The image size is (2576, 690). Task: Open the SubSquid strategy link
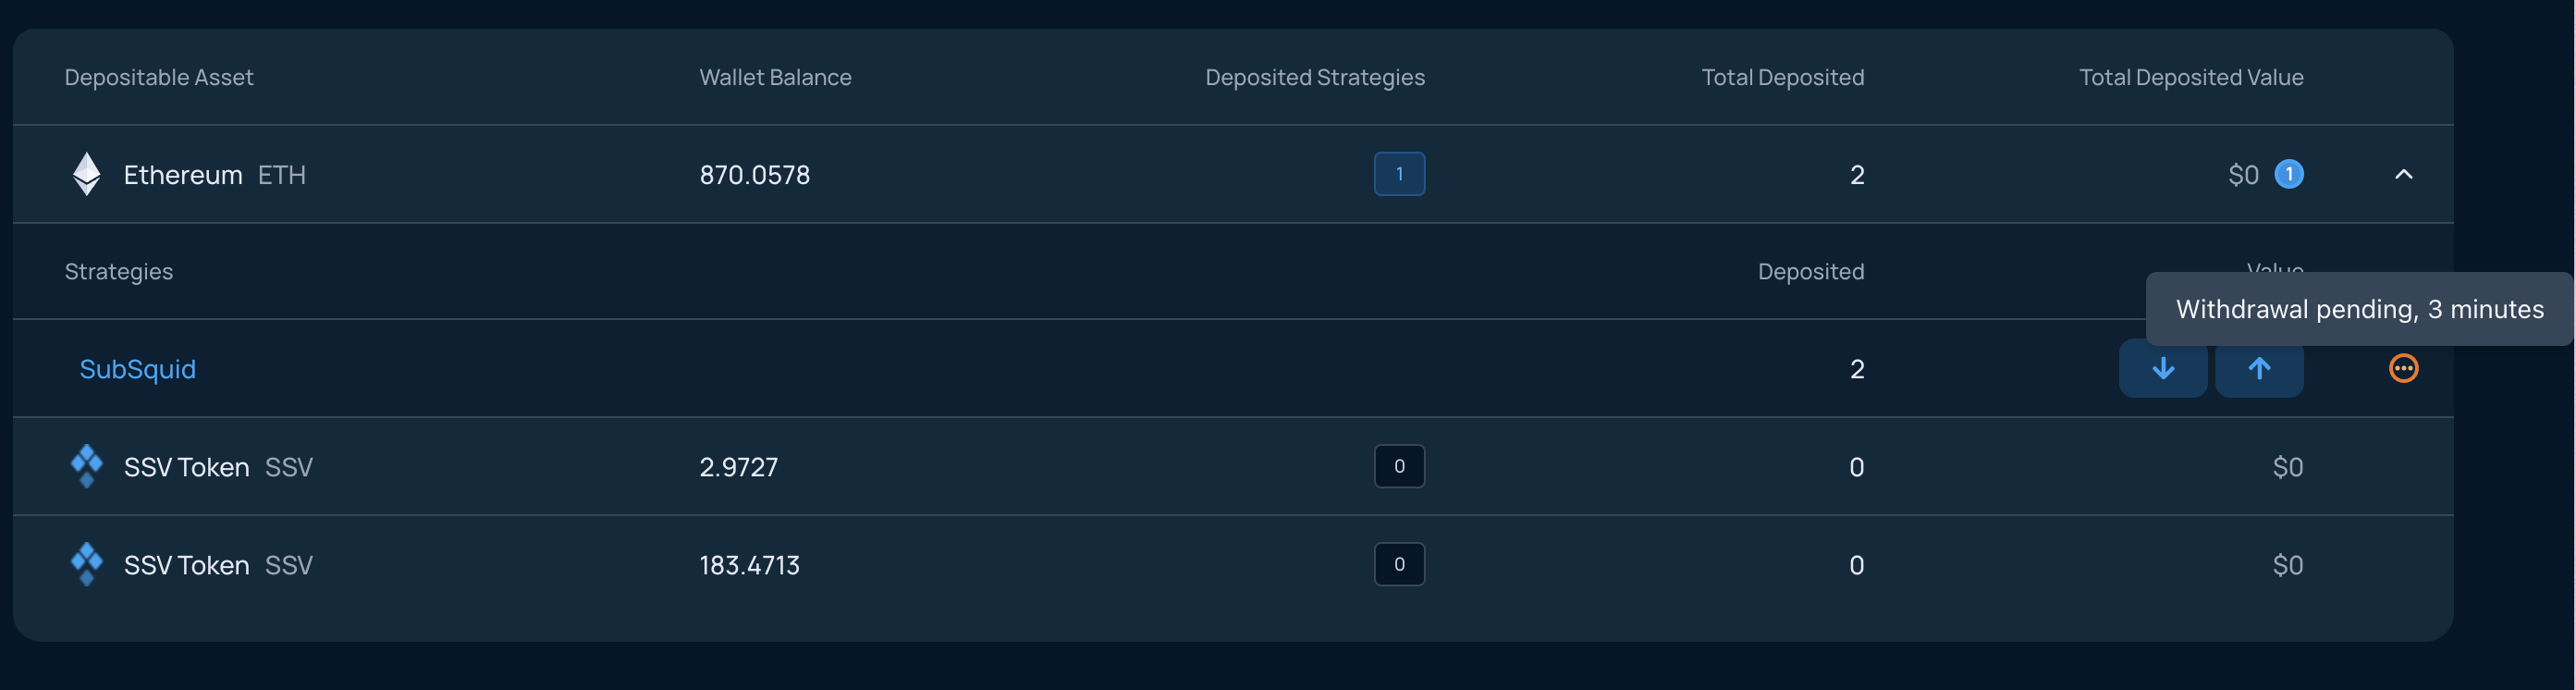point(138,369)
